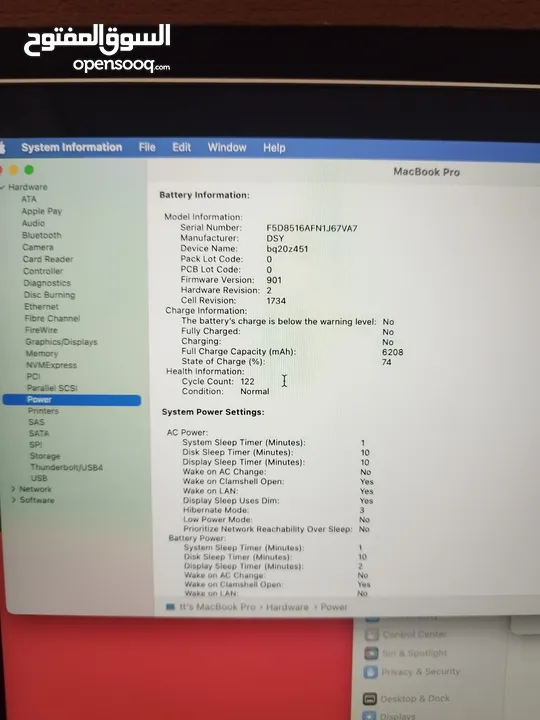Select SPI in the sidebar
The image size is (540, 720).
(35, 444)
